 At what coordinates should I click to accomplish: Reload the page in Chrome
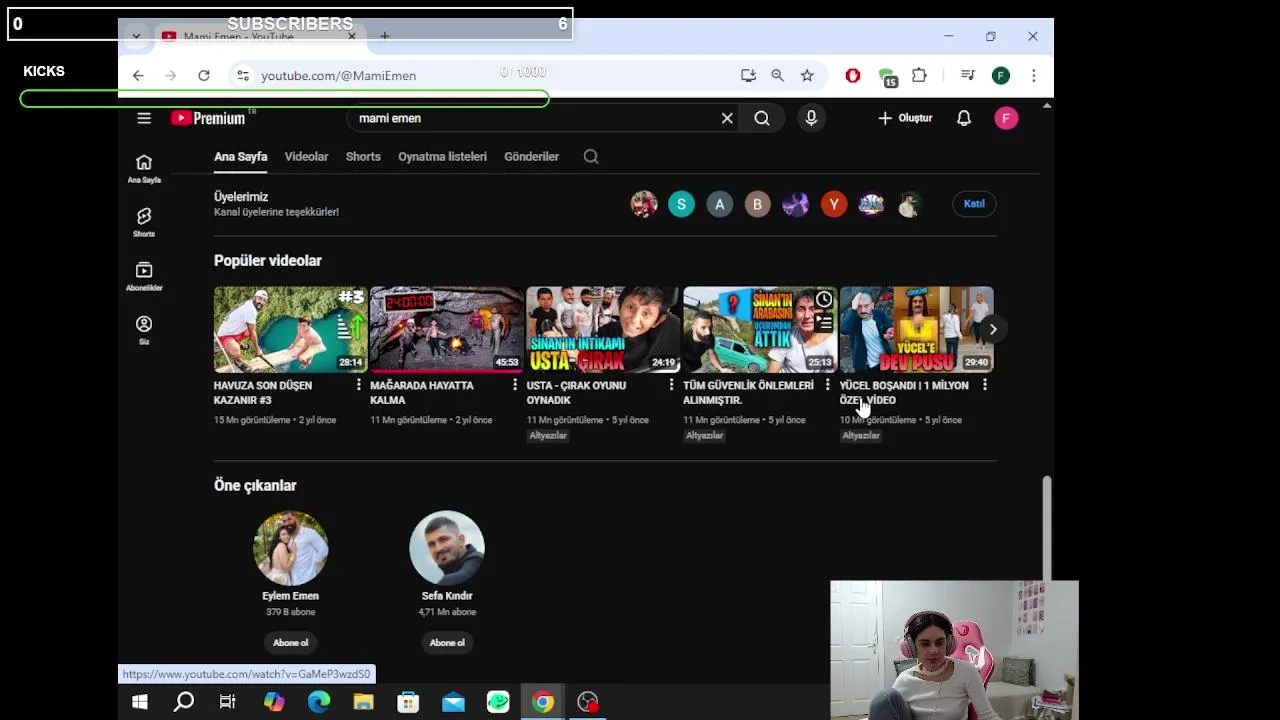click(x=204, y=75)
